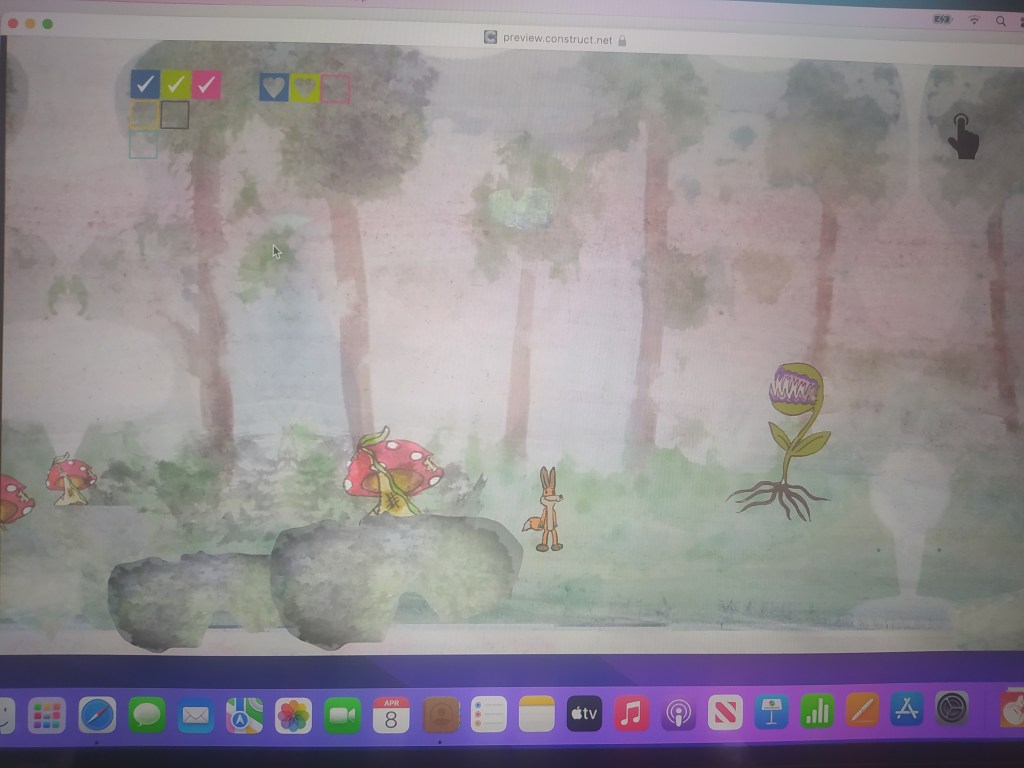
Task: Toggle the pink checked box
Action: click(x=207, y=85)
